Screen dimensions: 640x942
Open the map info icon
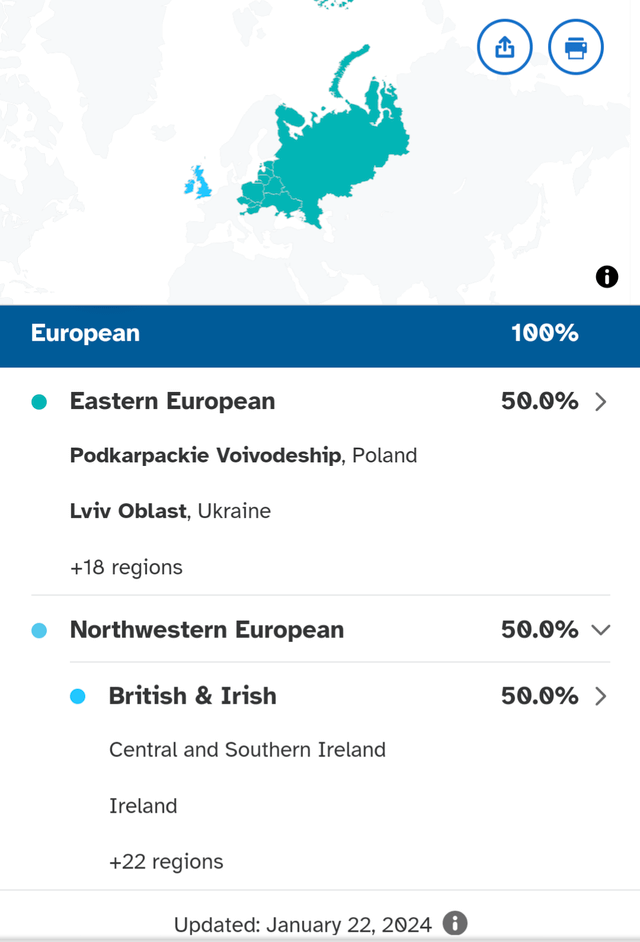pyautogui.click(x=607, y=277)
